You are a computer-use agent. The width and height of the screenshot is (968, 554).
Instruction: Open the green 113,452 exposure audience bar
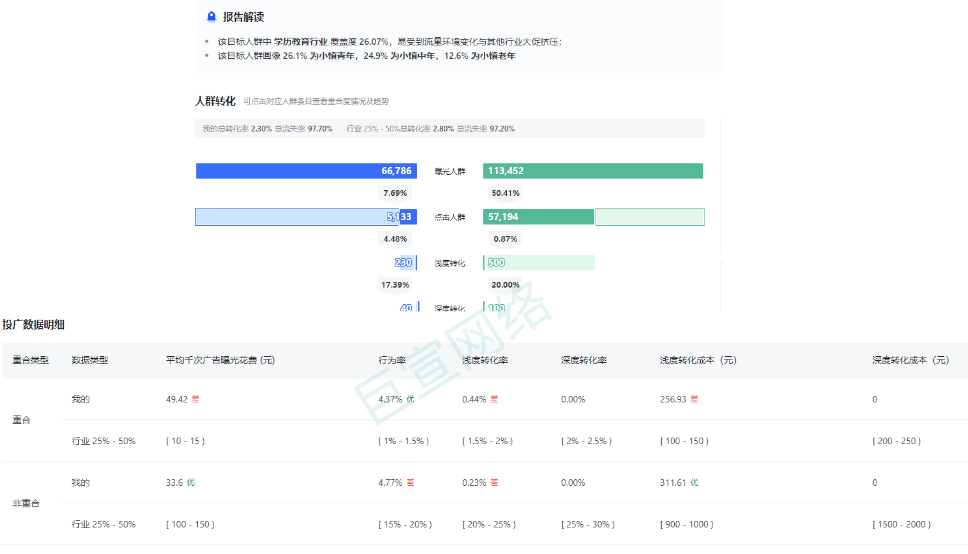pos(593,171)
